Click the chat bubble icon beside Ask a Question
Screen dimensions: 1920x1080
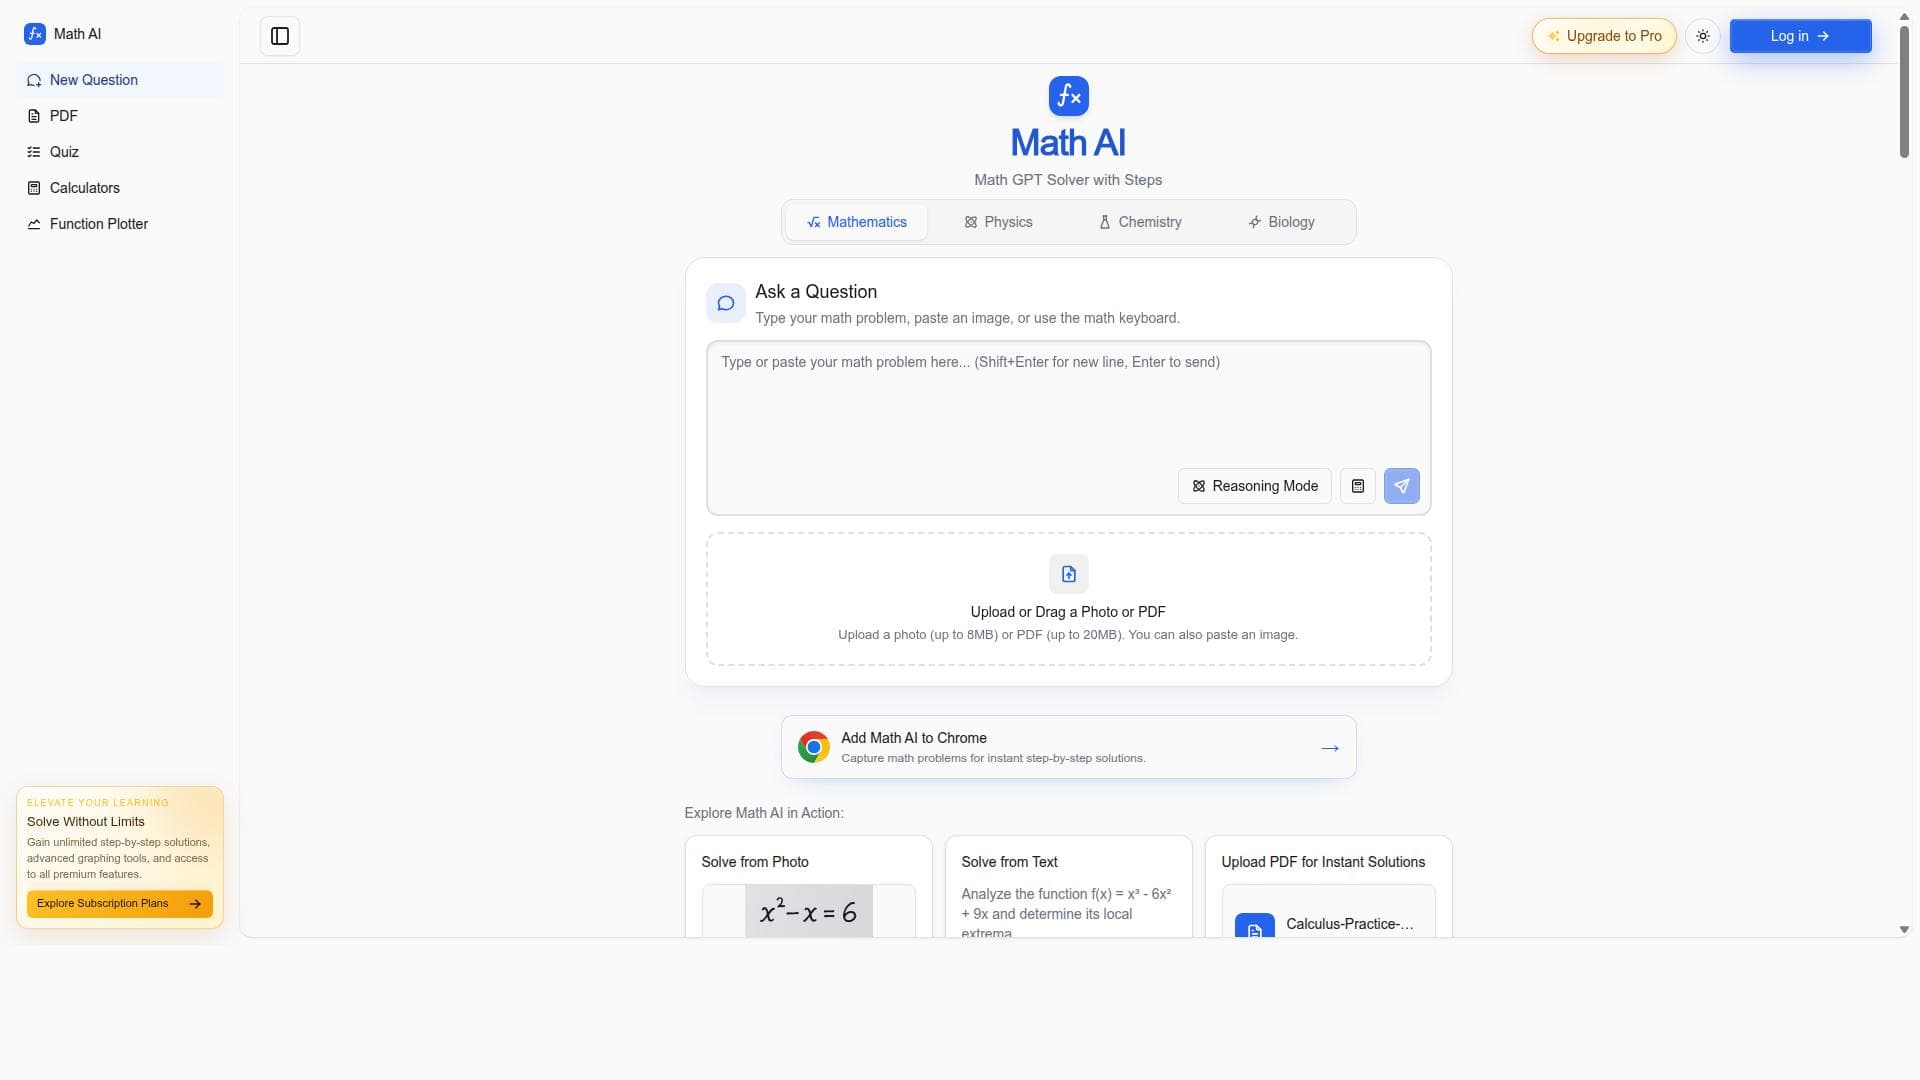pos(725,303)
